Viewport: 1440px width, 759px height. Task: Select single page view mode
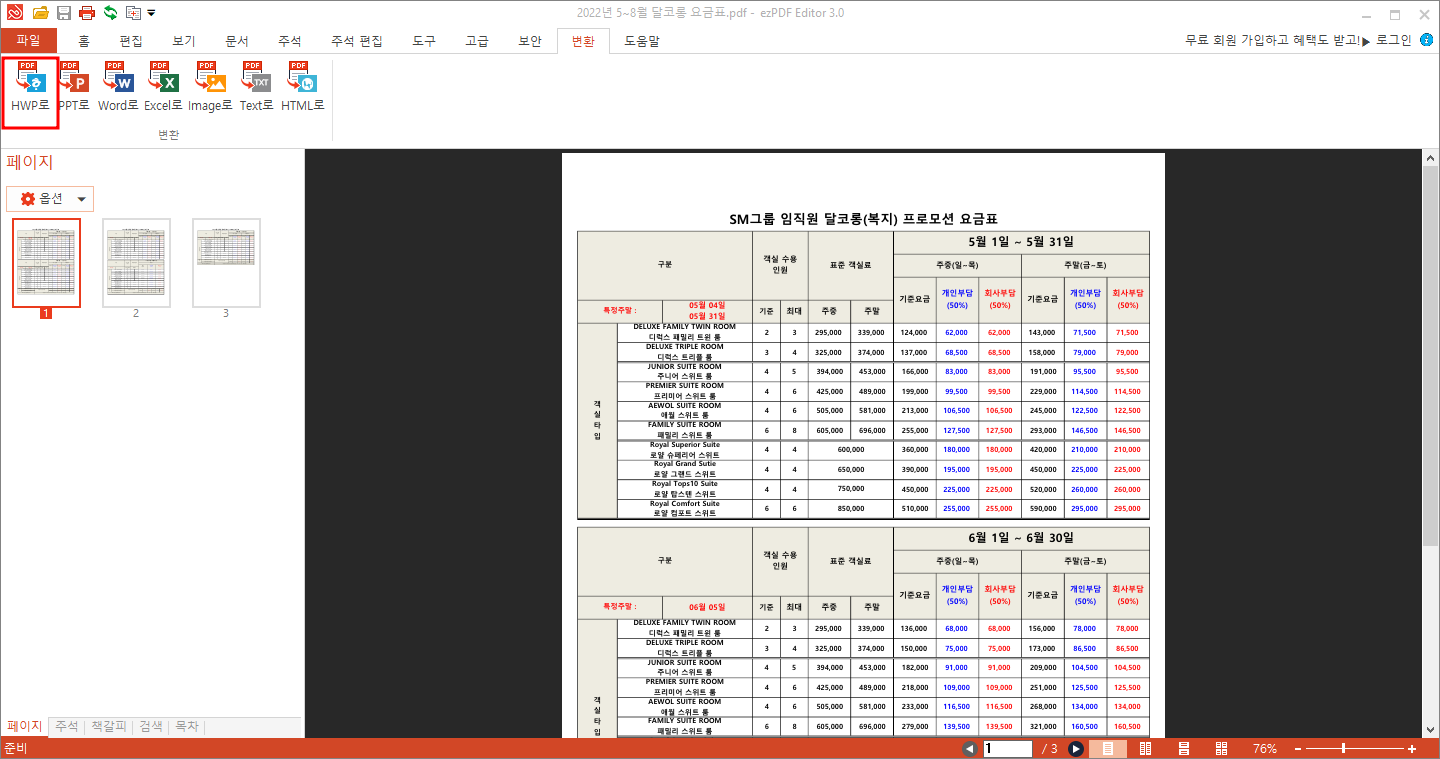click(1108, 749)
